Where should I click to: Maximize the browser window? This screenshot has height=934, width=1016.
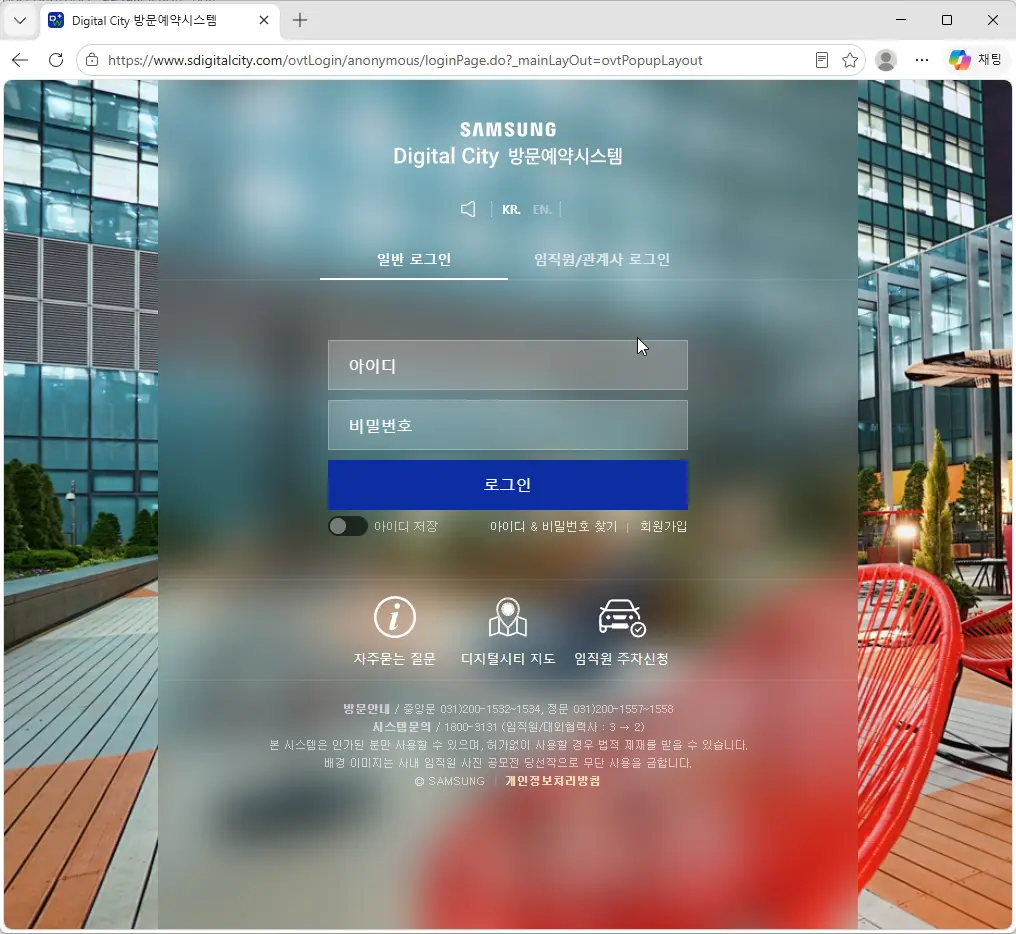pos(947,20)
